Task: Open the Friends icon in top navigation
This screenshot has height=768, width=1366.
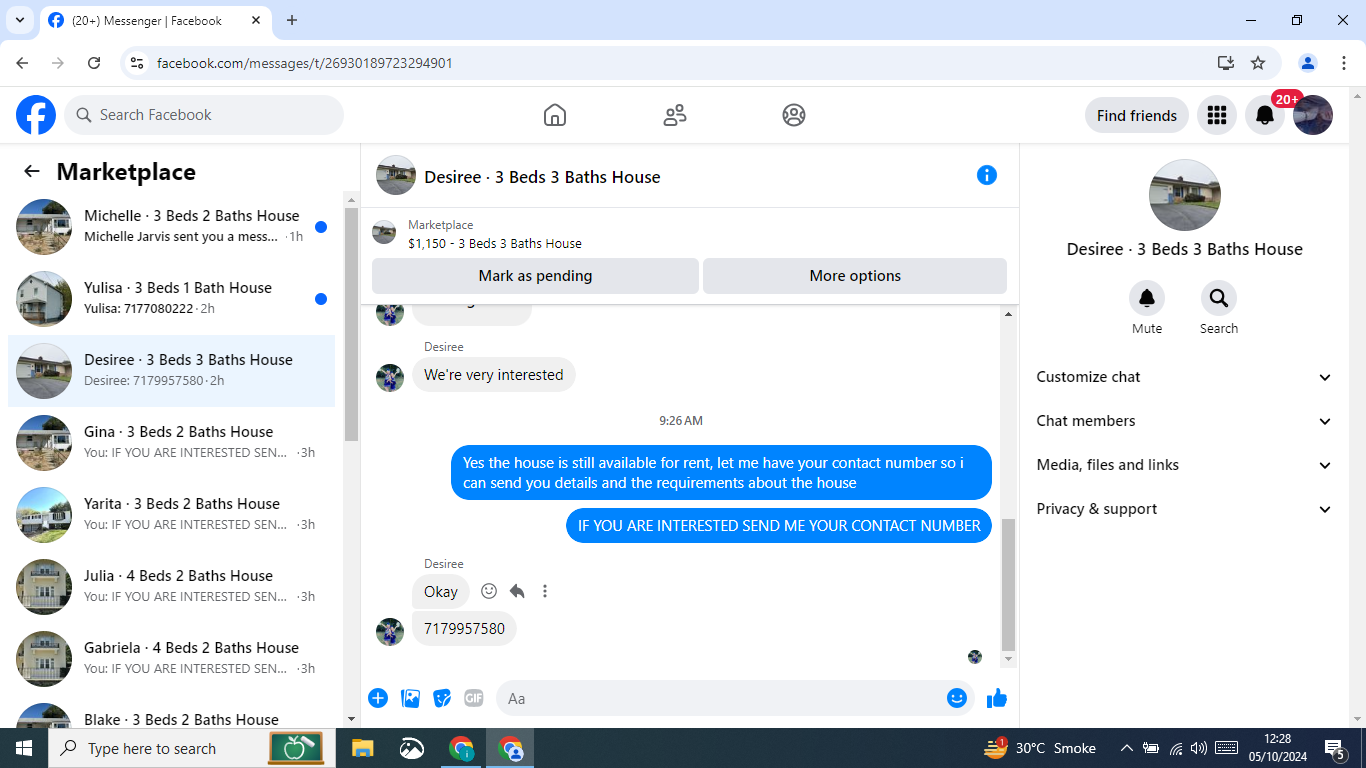Action: point(675,115)
